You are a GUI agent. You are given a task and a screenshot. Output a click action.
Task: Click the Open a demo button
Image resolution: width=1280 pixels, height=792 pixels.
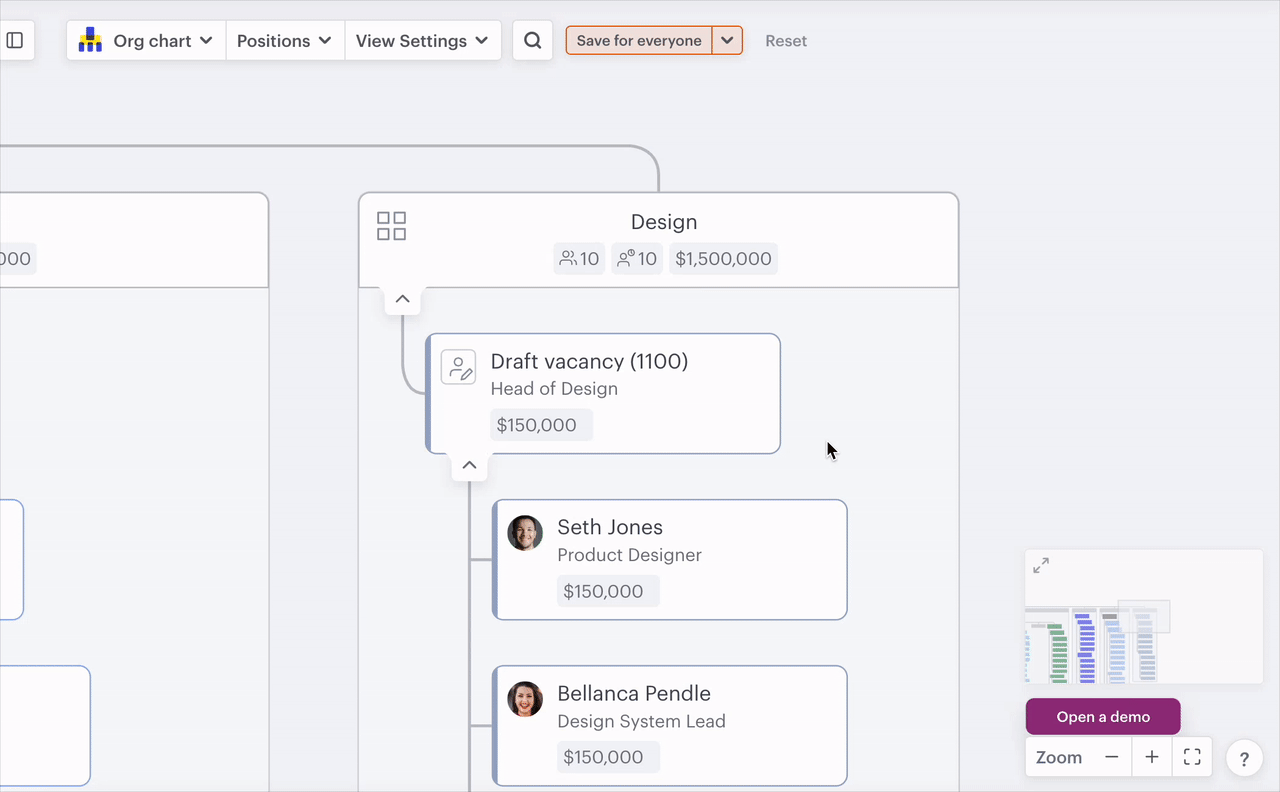click(x=1103, y=717)
